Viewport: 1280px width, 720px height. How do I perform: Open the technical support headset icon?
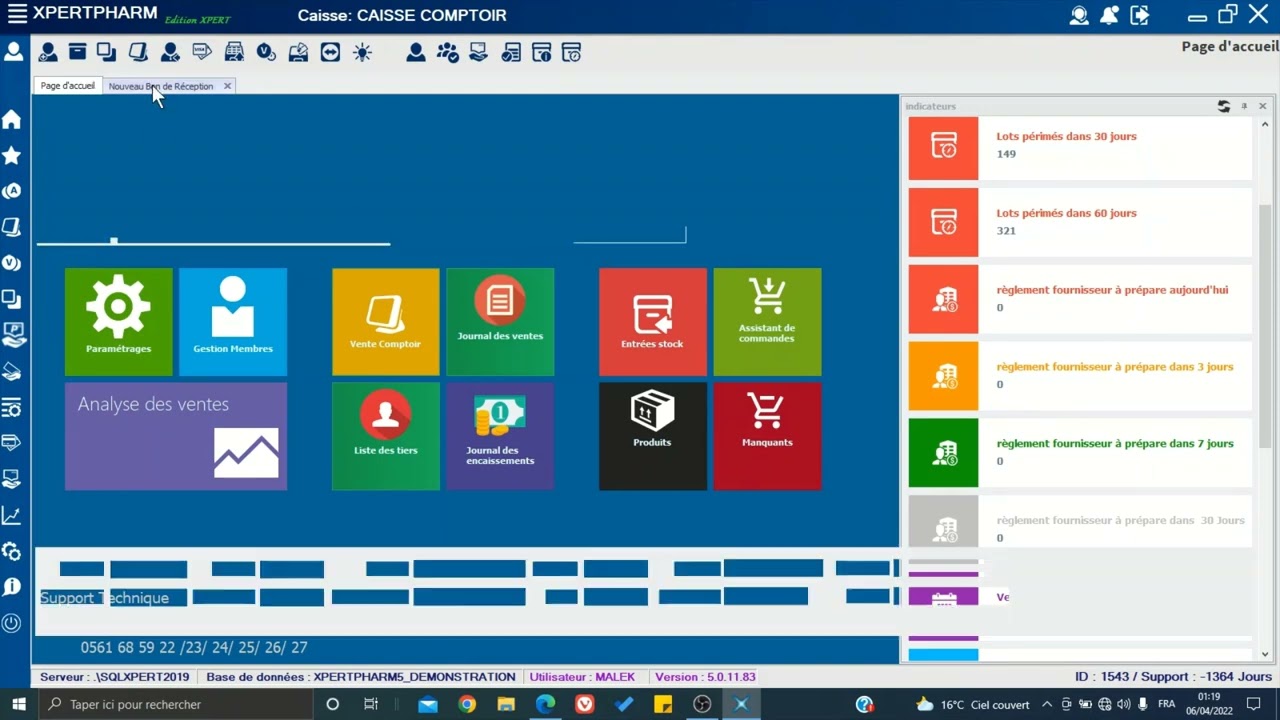pyautogui.click(x=1079, y=15)
